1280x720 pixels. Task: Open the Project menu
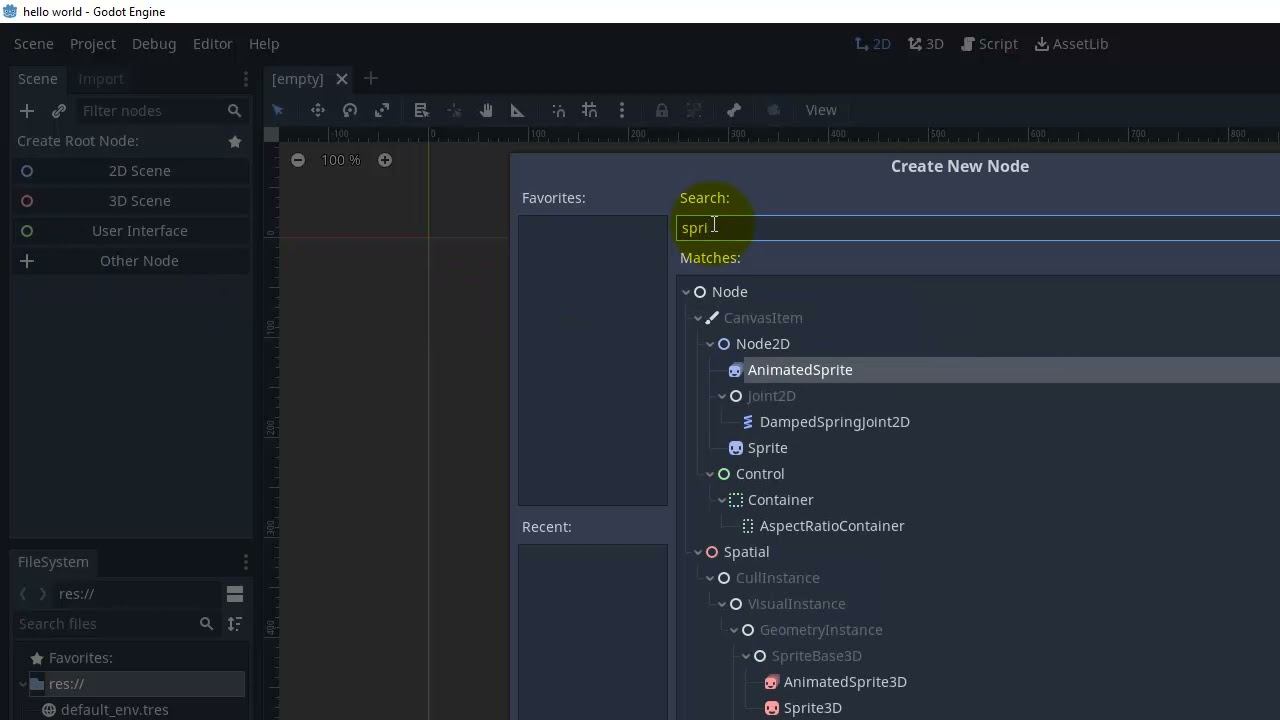tap(93, 44)
